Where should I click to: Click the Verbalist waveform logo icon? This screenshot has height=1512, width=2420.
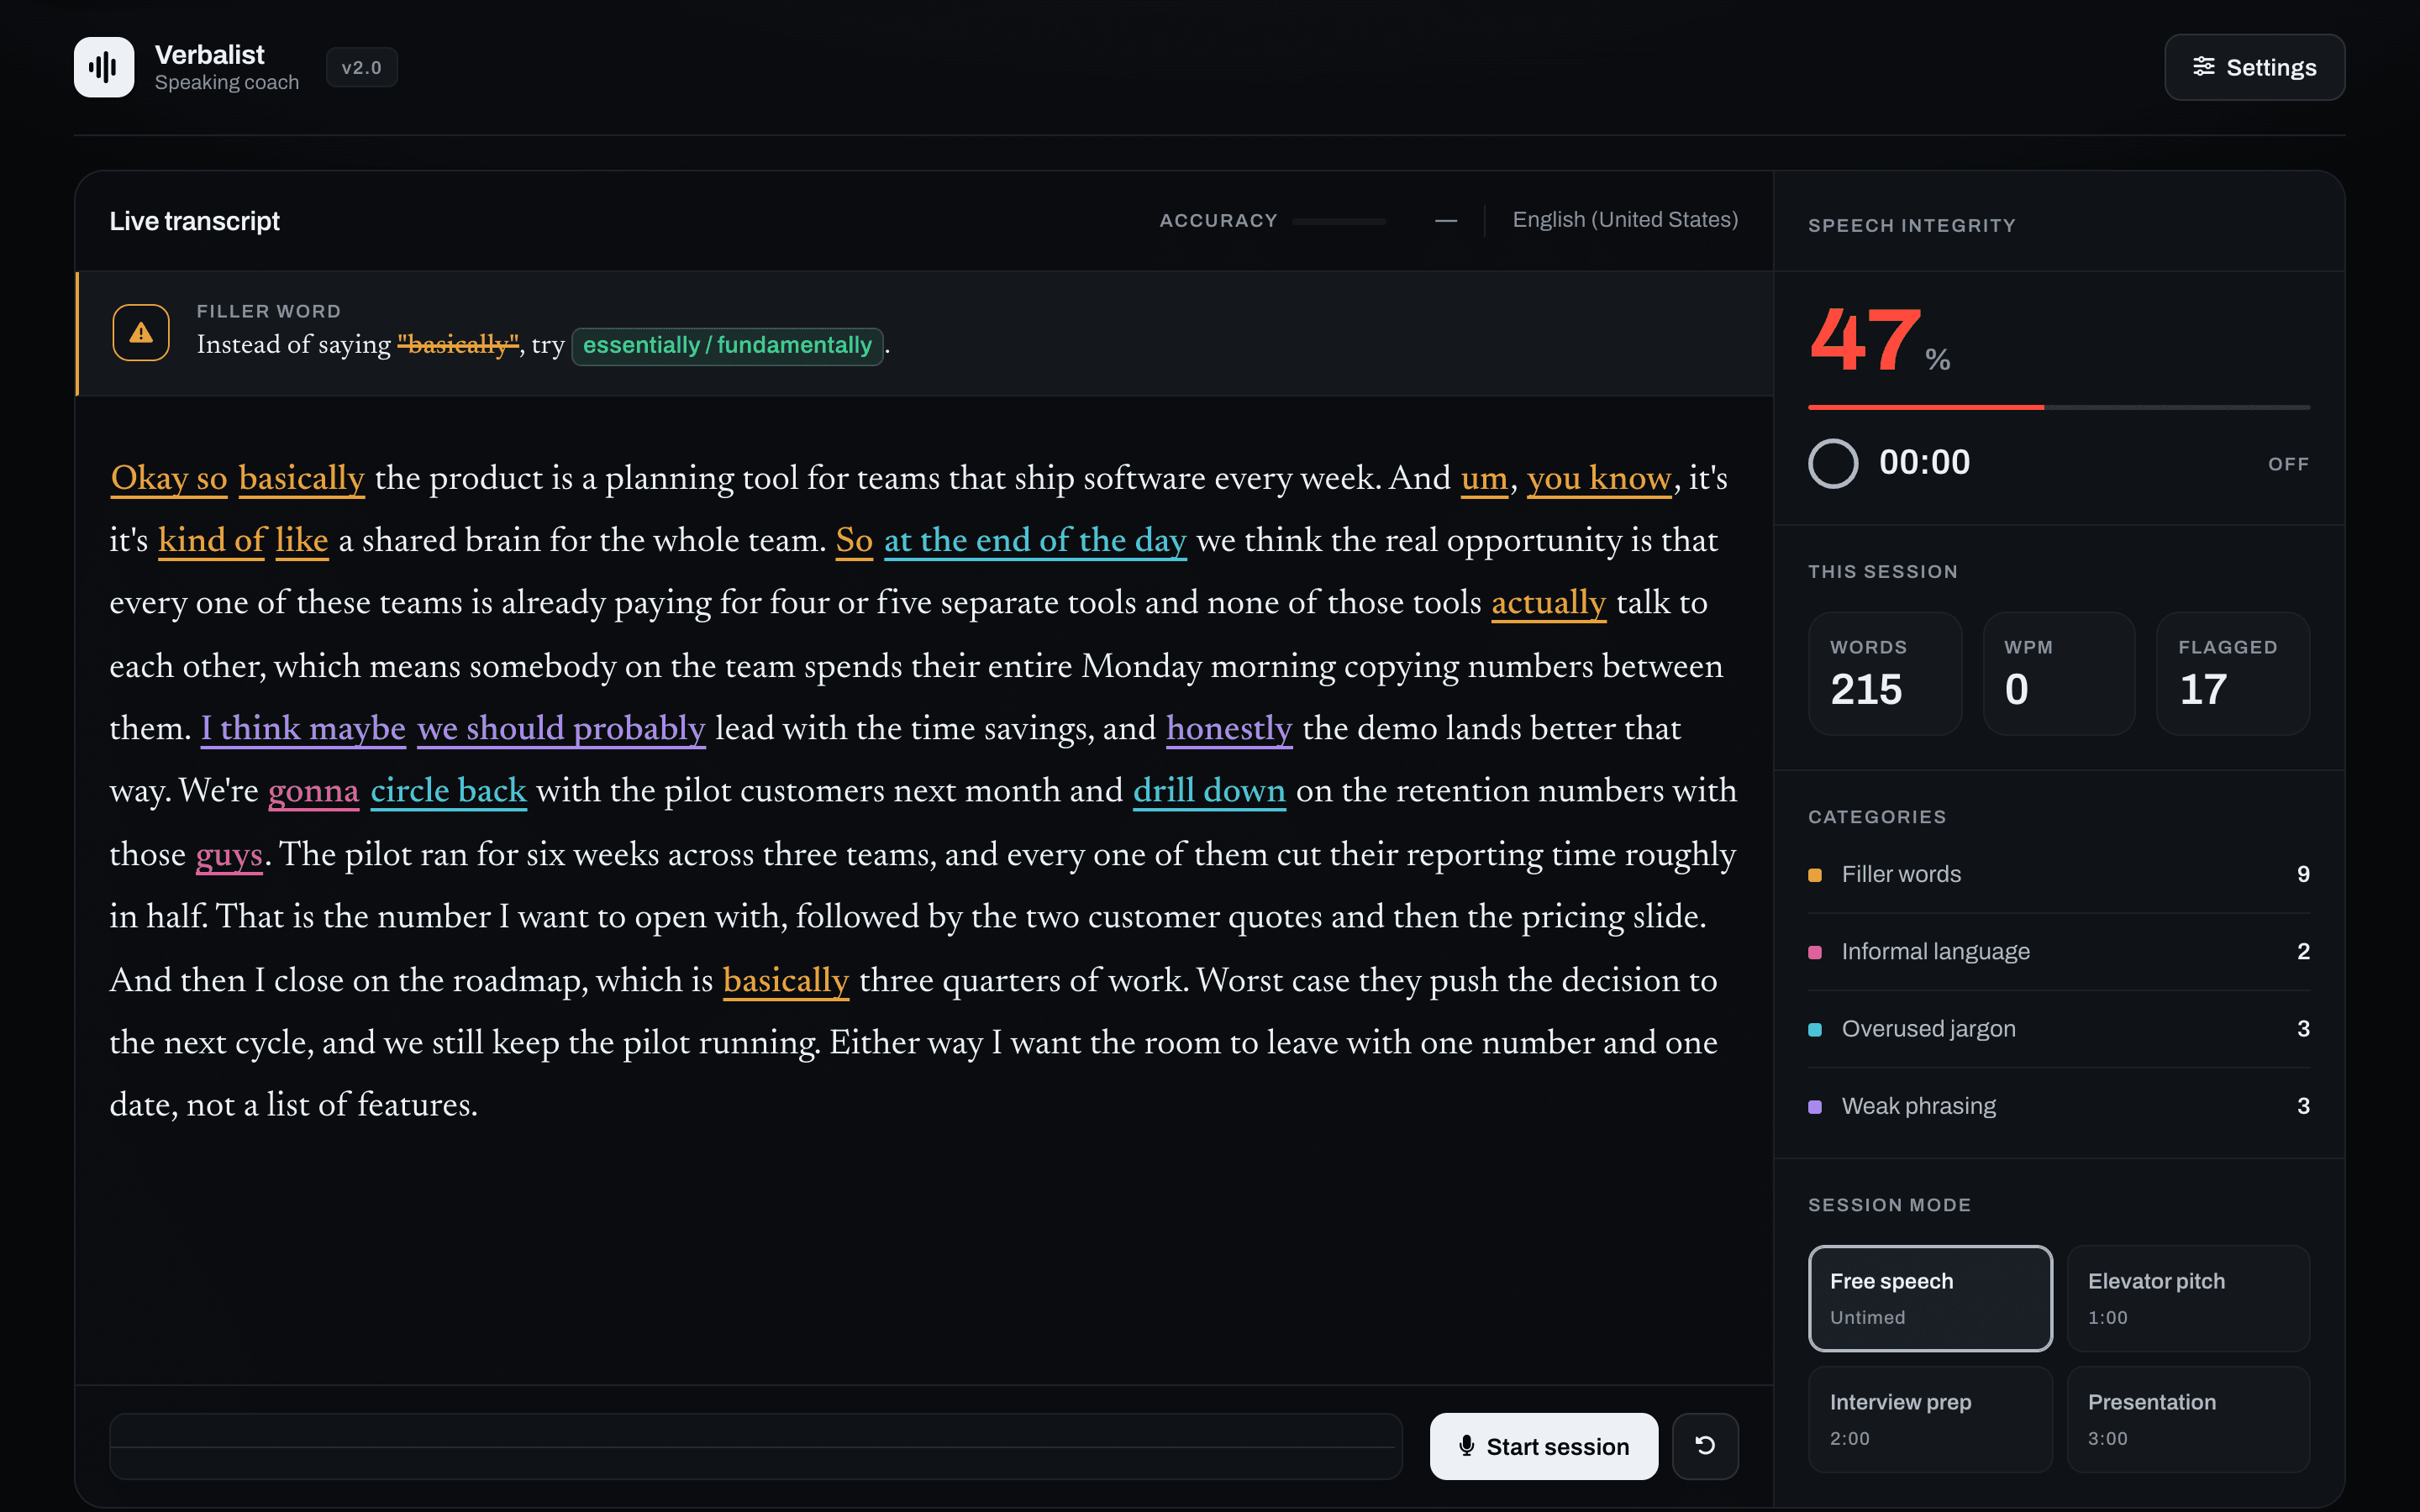(104, 67)
